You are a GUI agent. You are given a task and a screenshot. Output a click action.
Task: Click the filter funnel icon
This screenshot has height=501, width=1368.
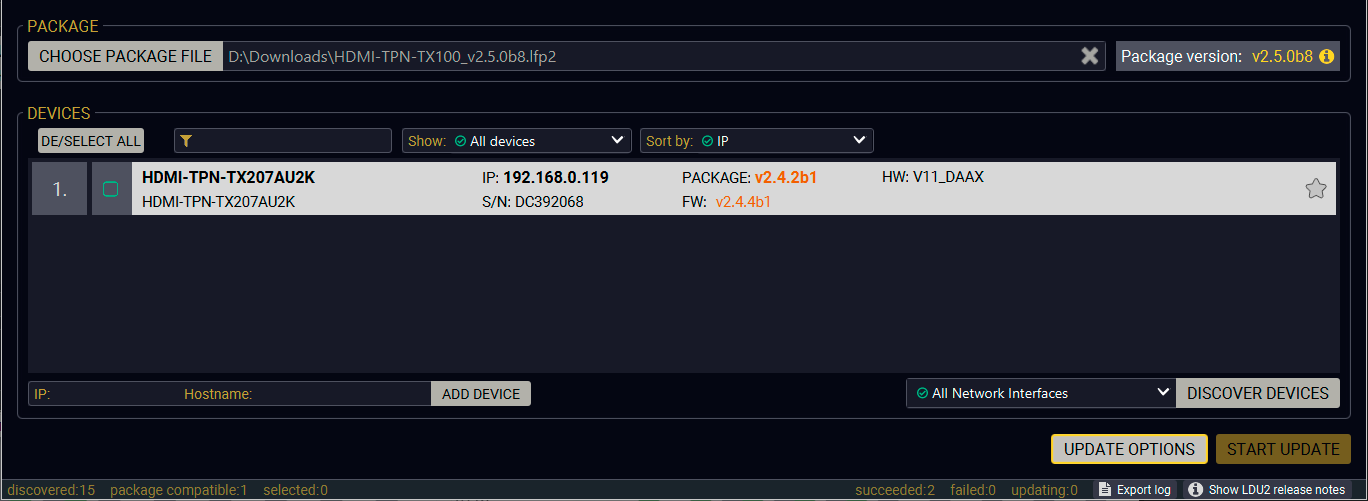tap(185, 141)
